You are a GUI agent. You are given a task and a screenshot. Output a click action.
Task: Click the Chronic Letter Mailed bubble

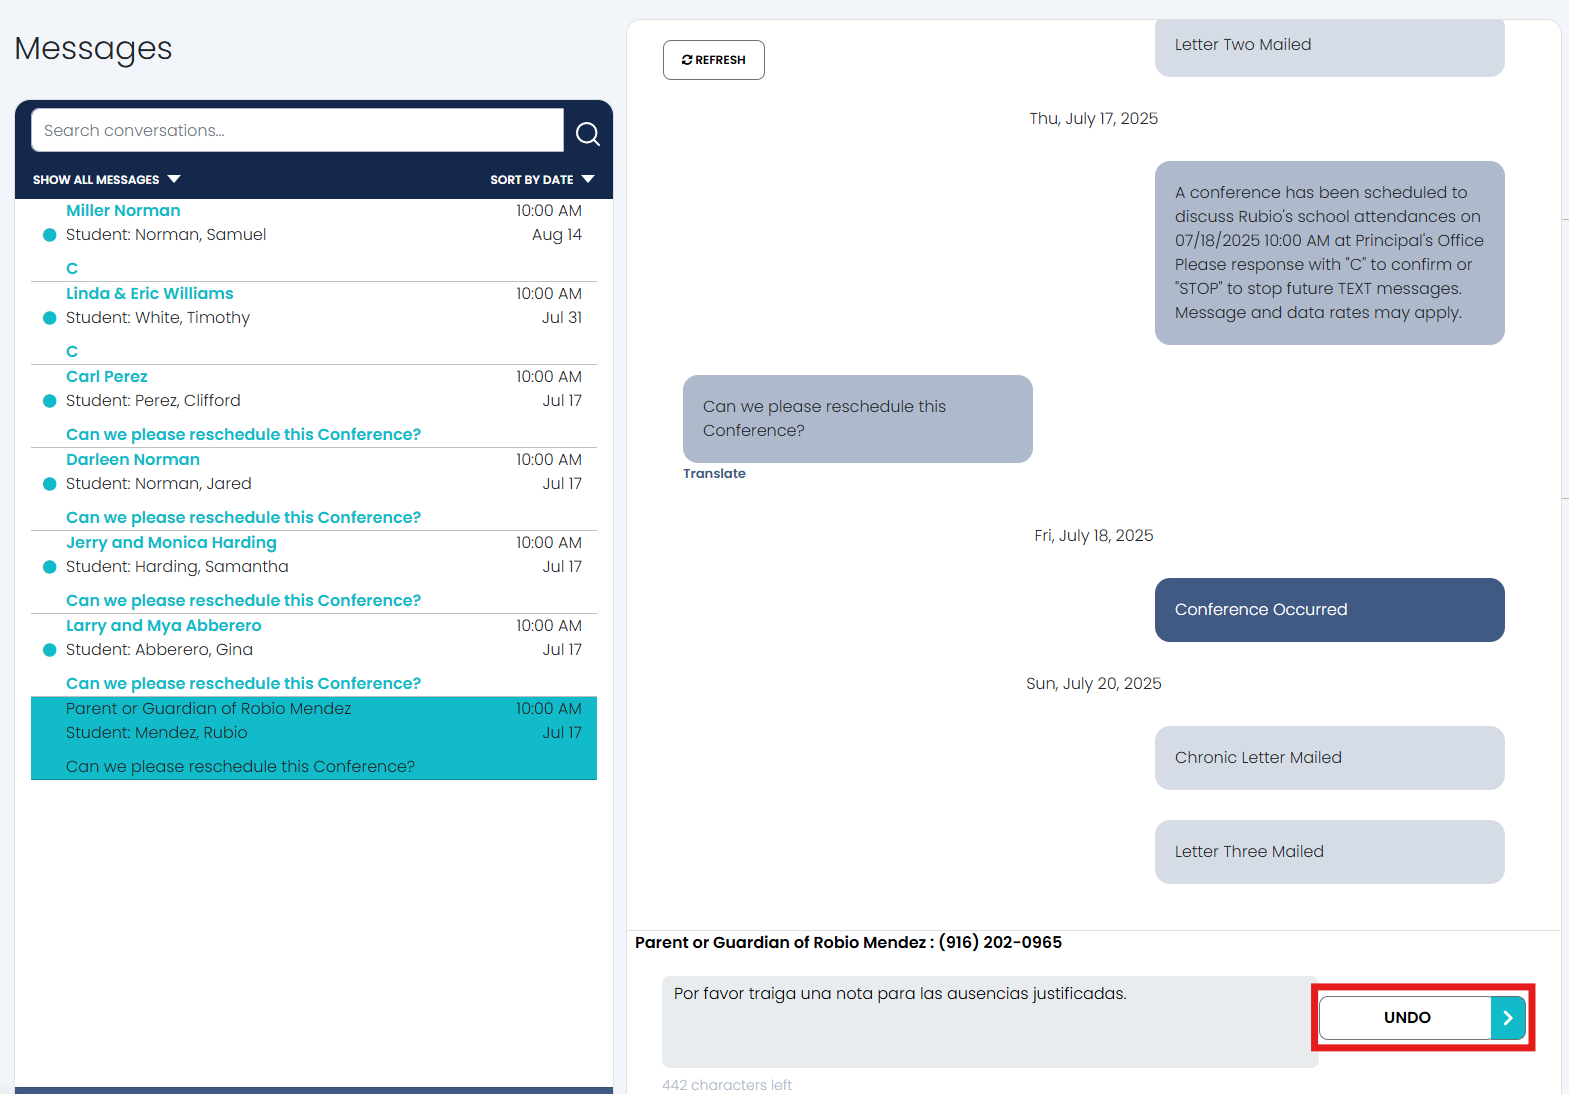(1329, 758)
